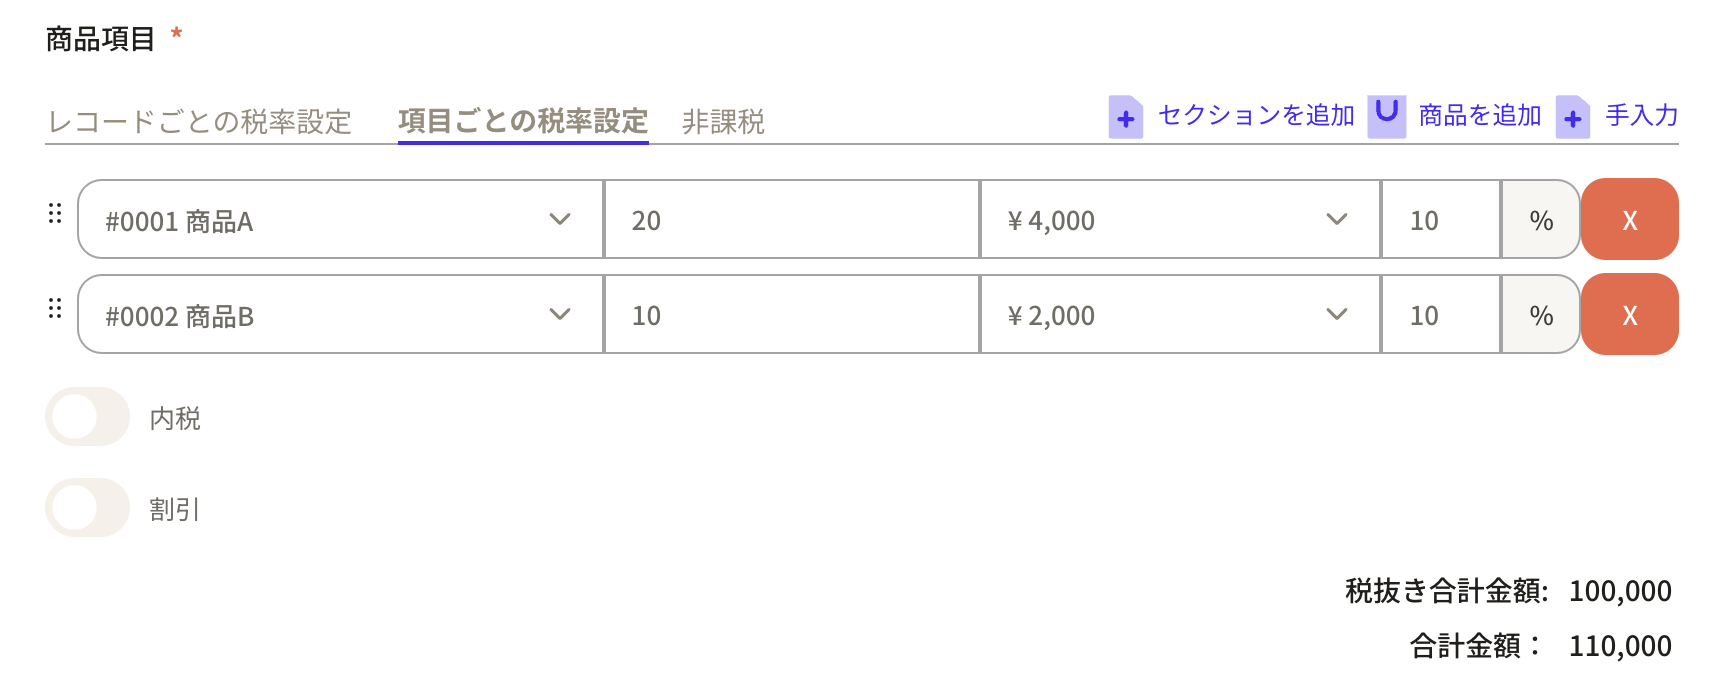
Task: Click the tax rate field in 商品B row
Action: point(1440,315)
